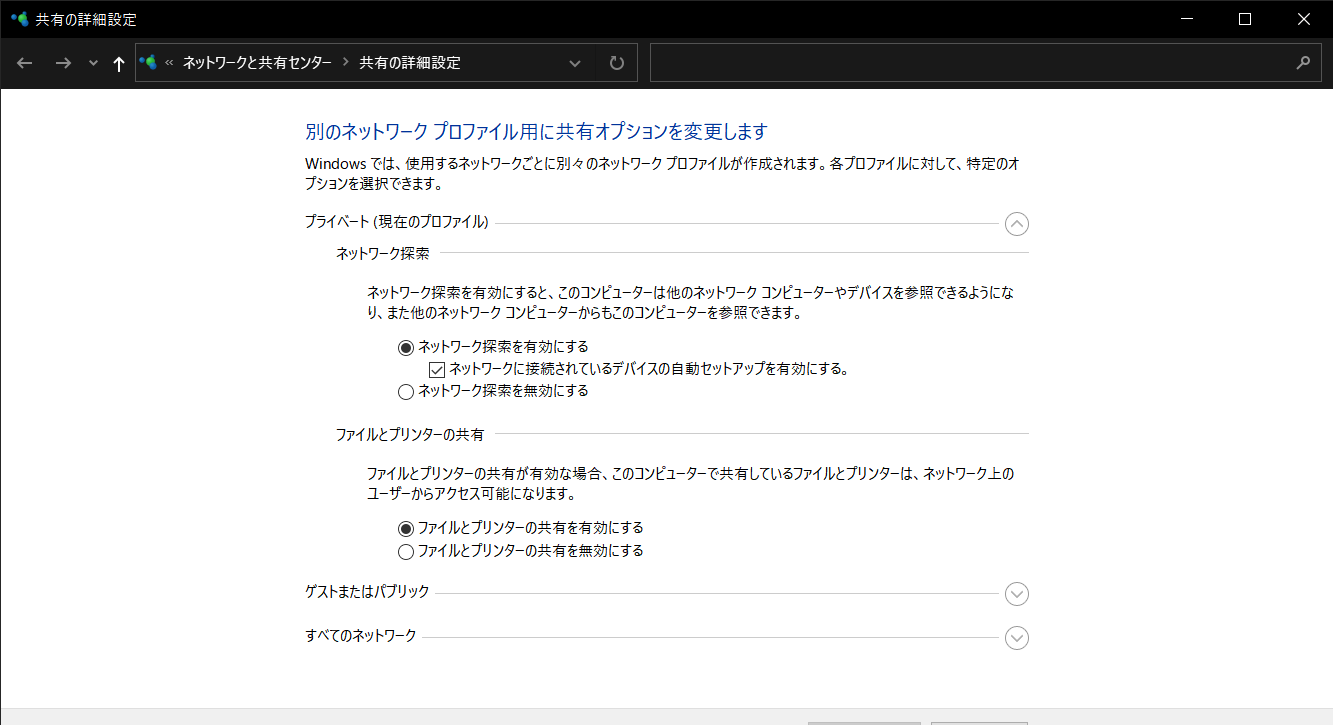Click the breadcrumb overflow double chevron
The width and height of the screenshot is (1333, 725).
click(169, 62)
